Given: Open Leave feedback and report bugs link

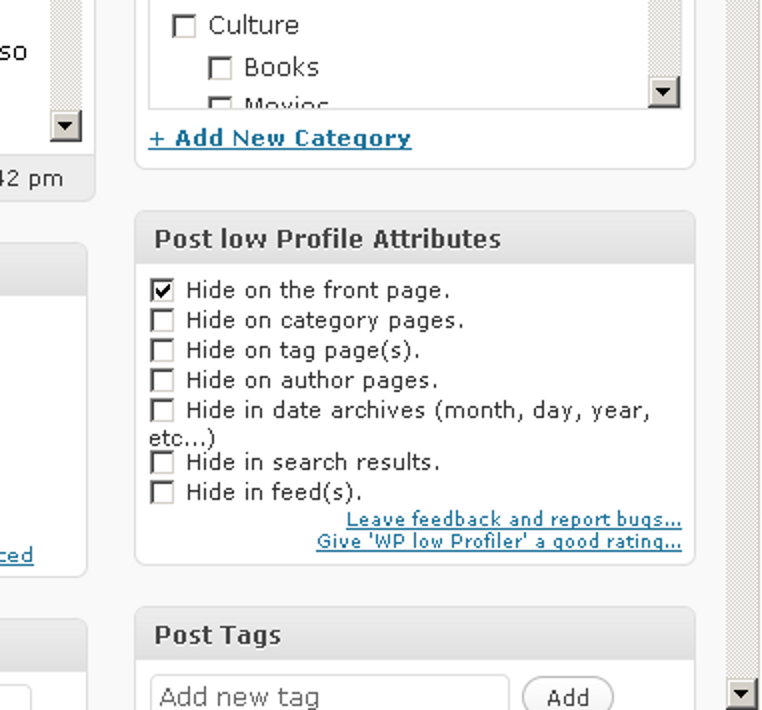Looking at the screenshot, I should click(x=514, y=520).
